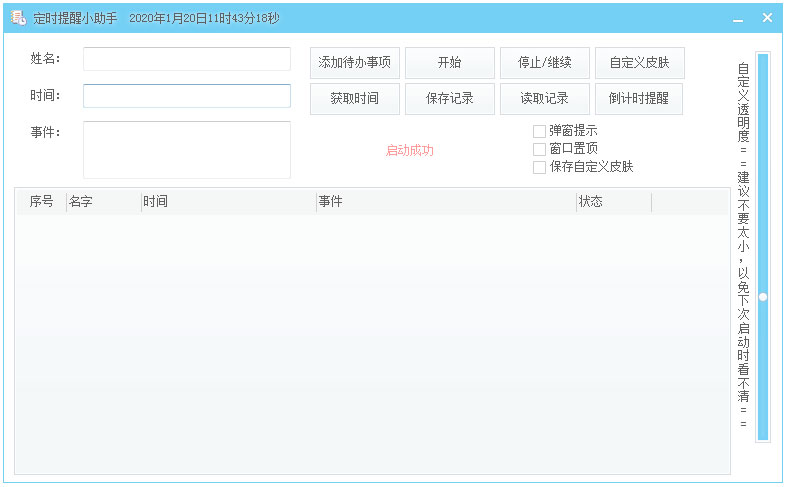Sort by the 时间 column header

pos(228,202)
